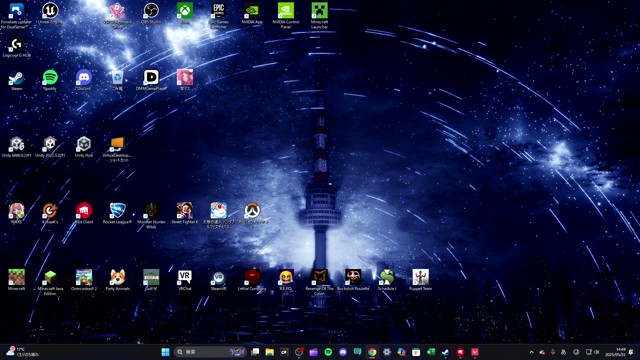640x360 pixels.
Task: Select the OBS Studio shortcut
Action: coord(151,13)
